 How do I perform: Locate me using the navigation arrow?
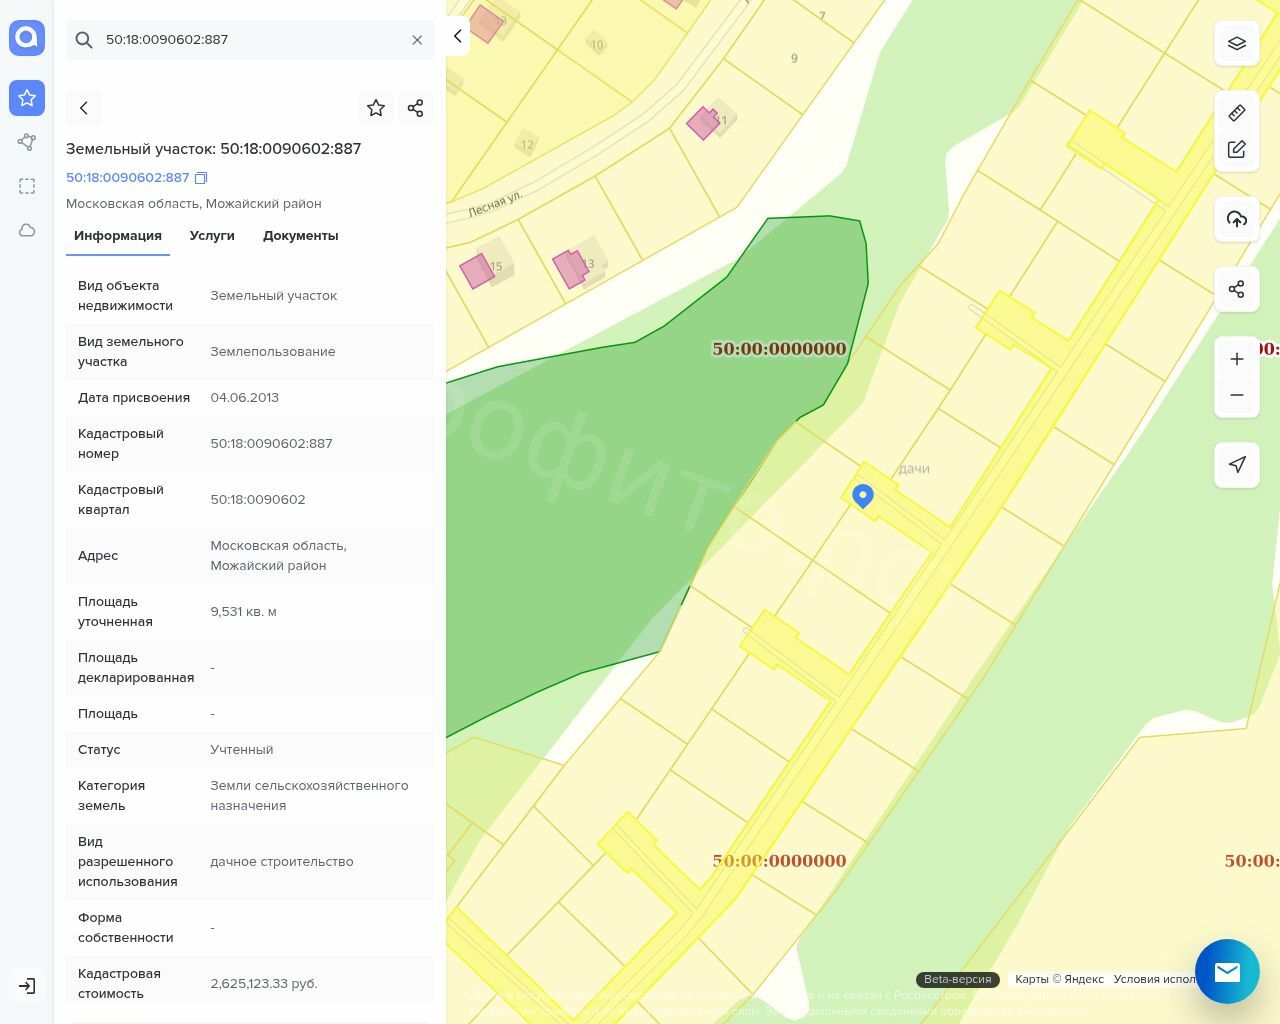1236,464
